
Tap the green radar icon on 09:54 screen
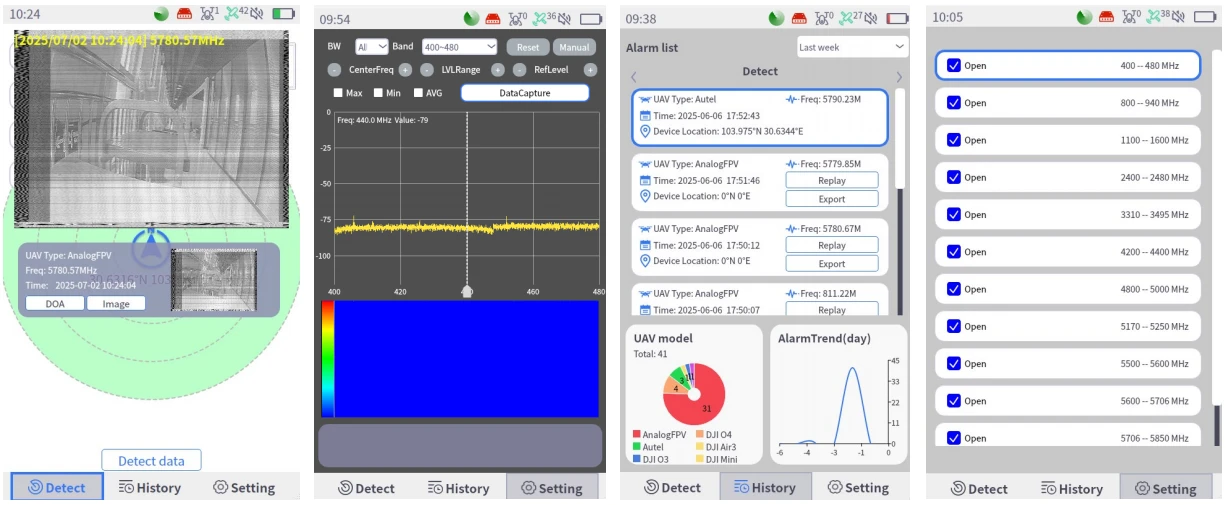[472, 19]
